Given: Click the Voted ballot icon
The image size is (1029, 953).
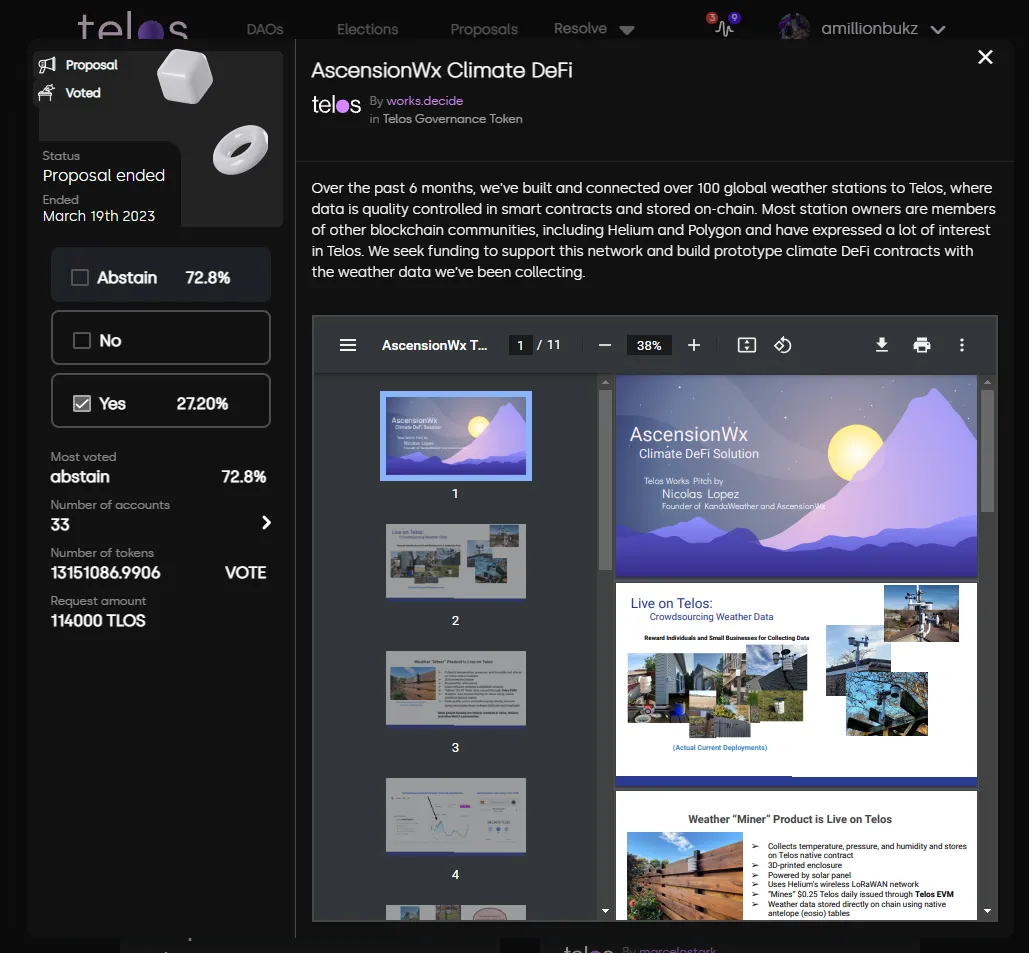Looking at the screenshot, I should pos(46,93).
